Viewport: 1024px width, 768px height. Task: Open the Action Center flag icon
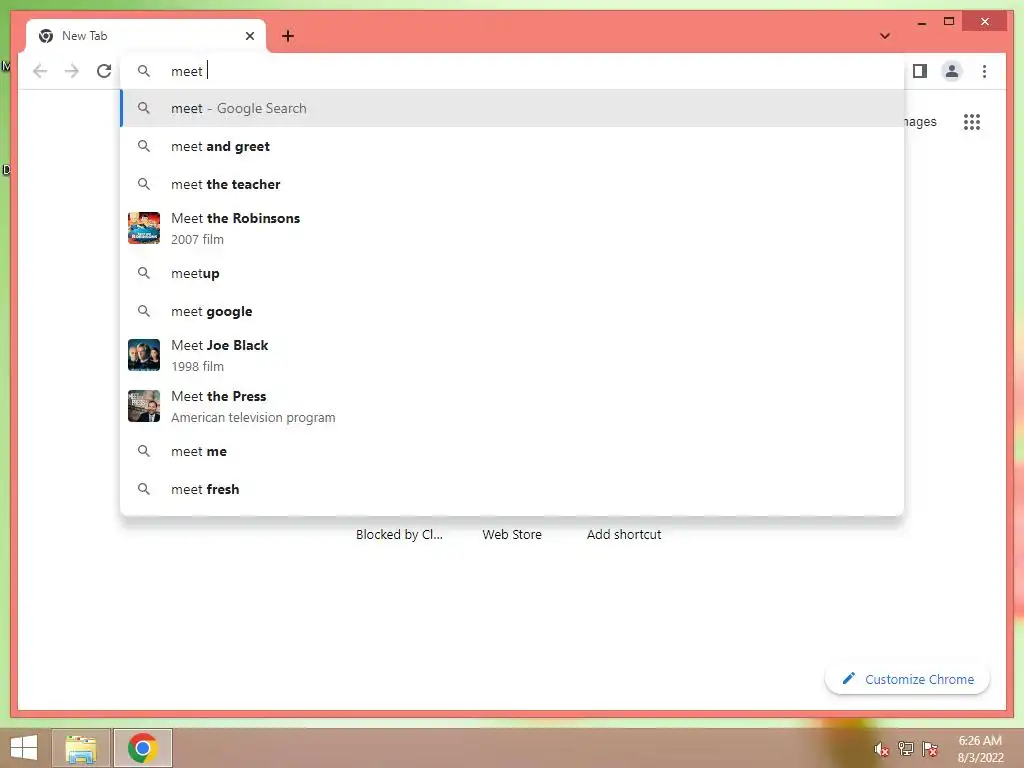930,749
